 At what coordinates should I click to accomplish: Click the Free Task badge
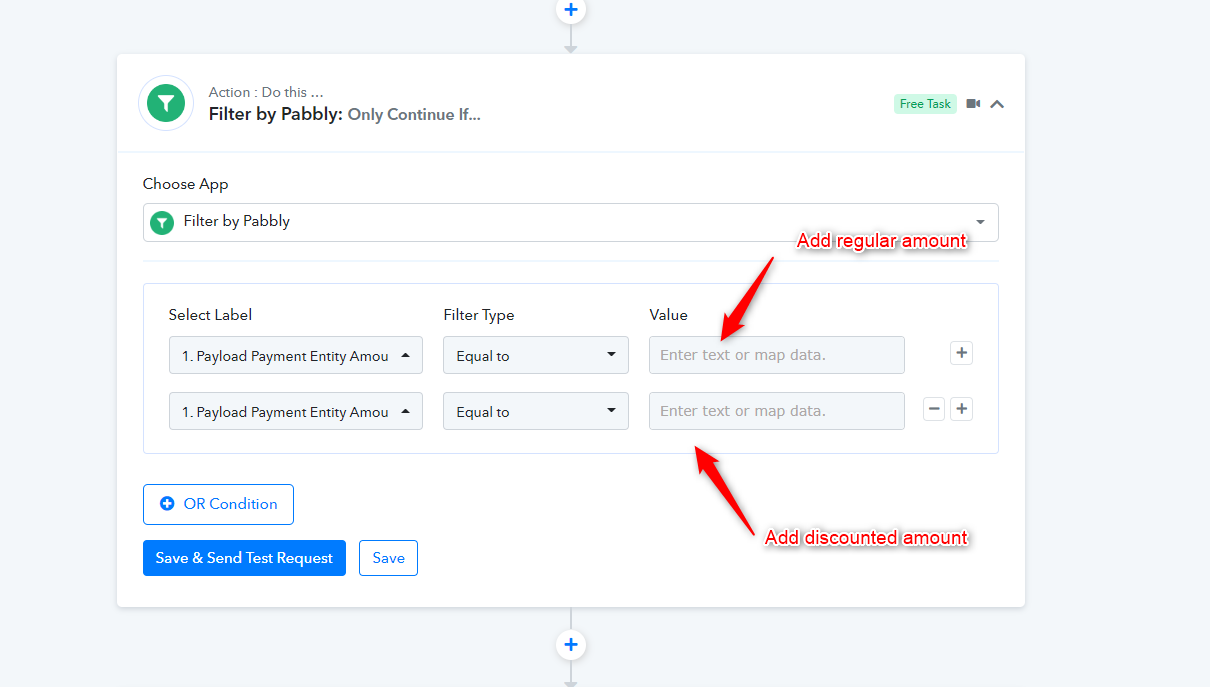pyautogui.click(x=925, y=104)
